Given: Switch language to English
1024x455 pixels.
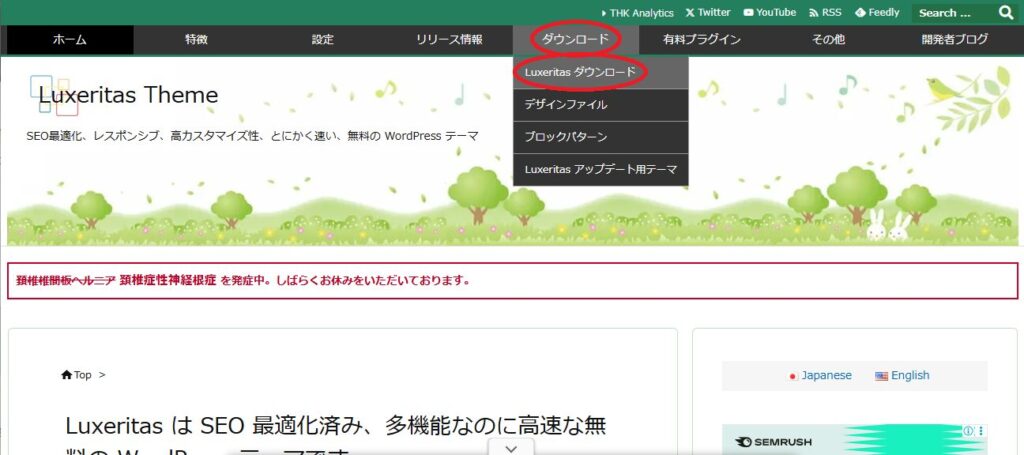Looking at the screenshot, I should tap(910, 375).
